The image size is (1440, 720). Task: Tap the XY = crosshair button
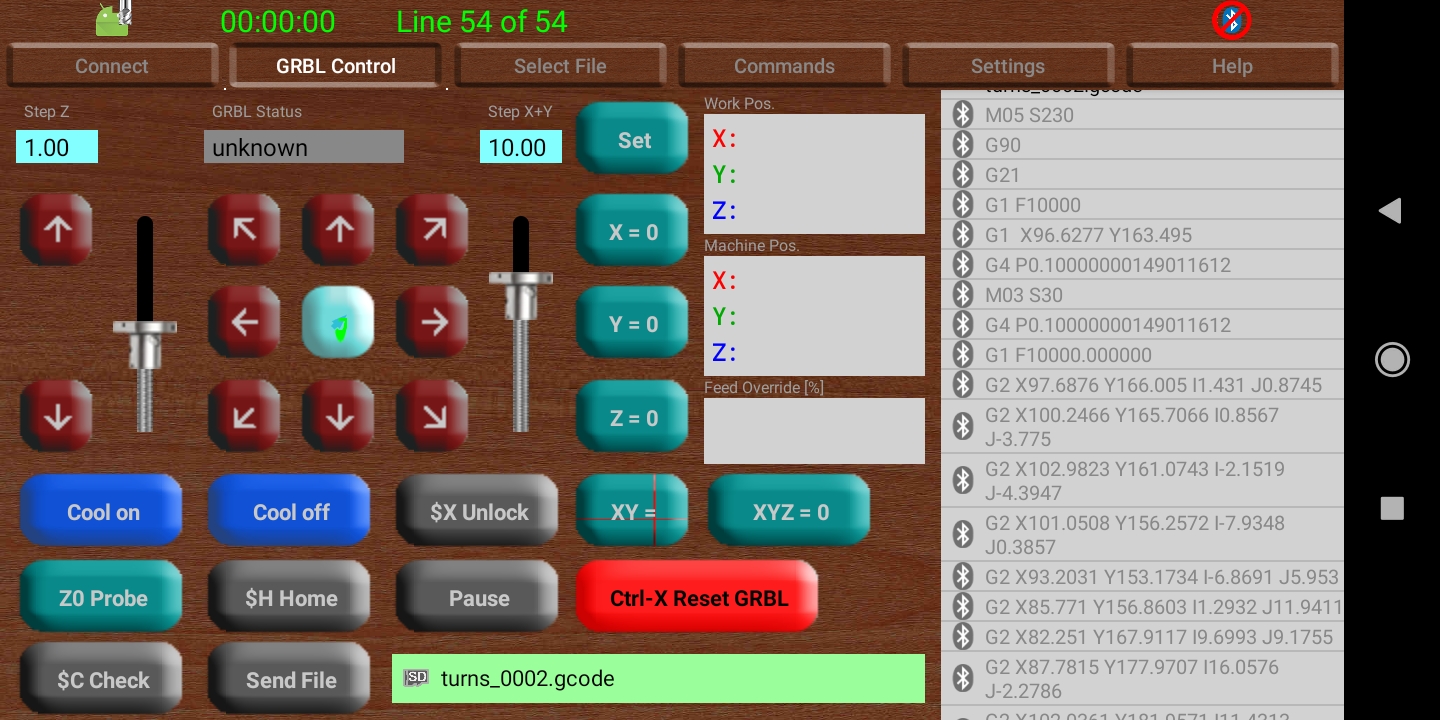pos(633,511)
